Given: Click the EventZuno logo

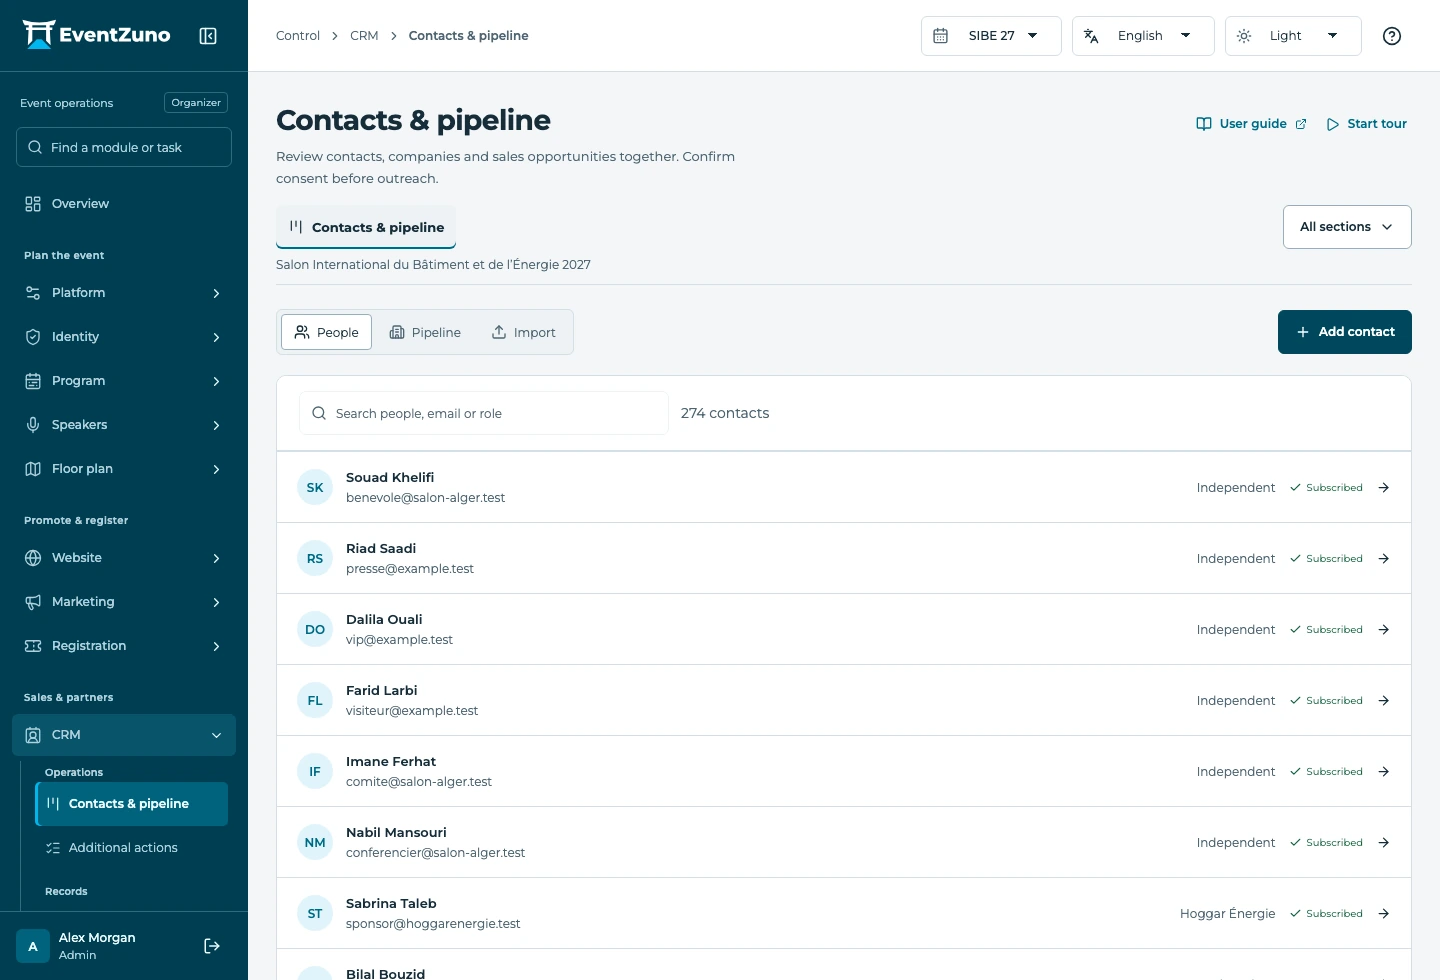Looking at the screenshot, I should coord(97,35).
